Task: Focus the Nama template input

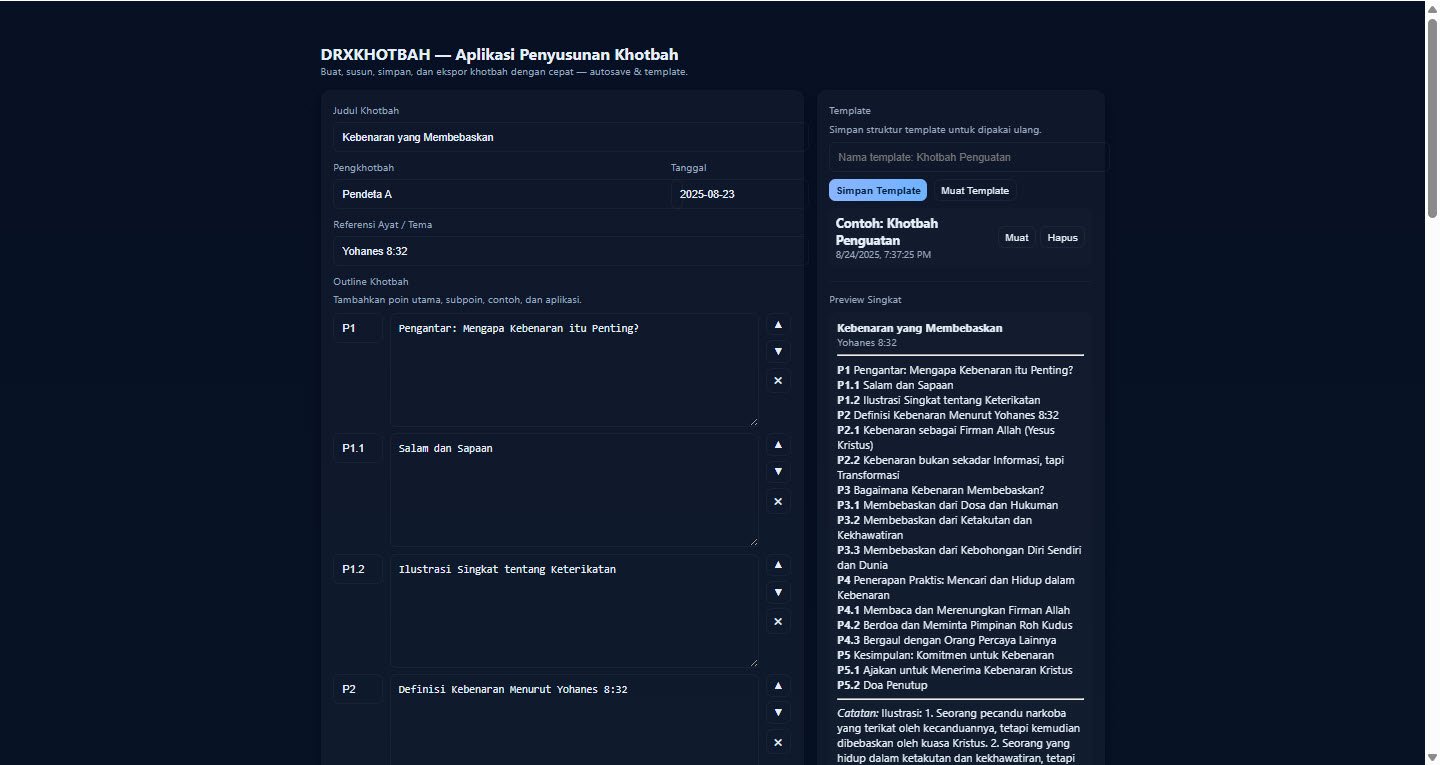Action: [969, 157]
